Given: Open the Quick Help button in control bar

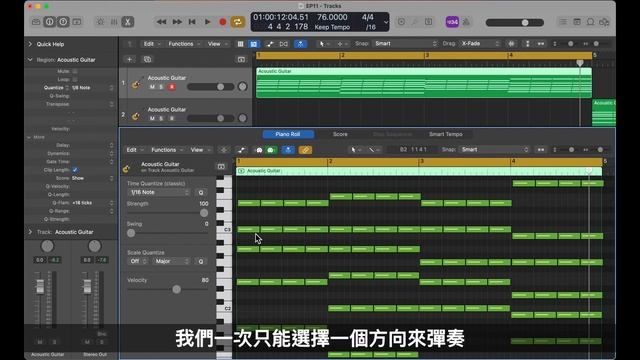Looking at the screenshot, I should click(63, 22).
